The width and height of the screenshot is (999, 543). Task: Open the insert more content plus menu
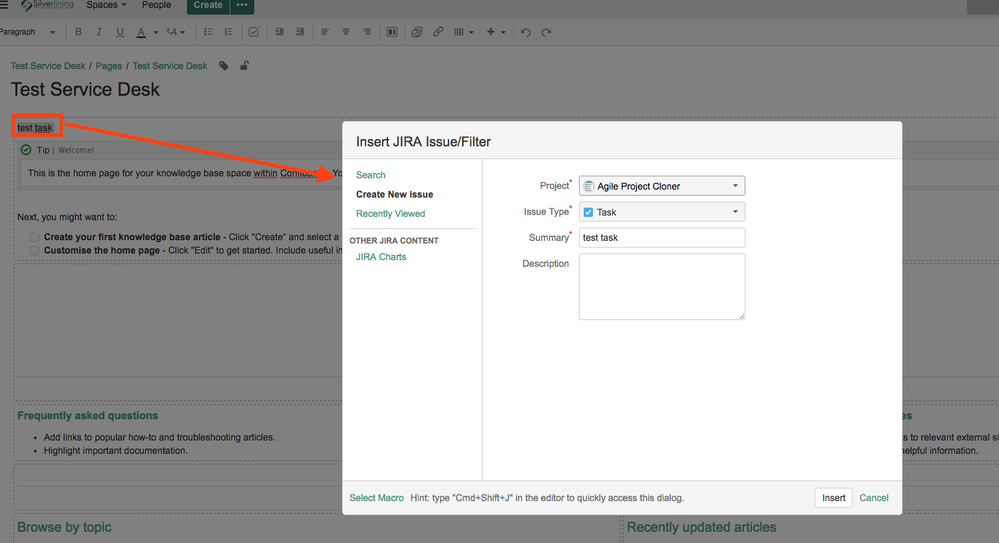(x=496, y=32)
